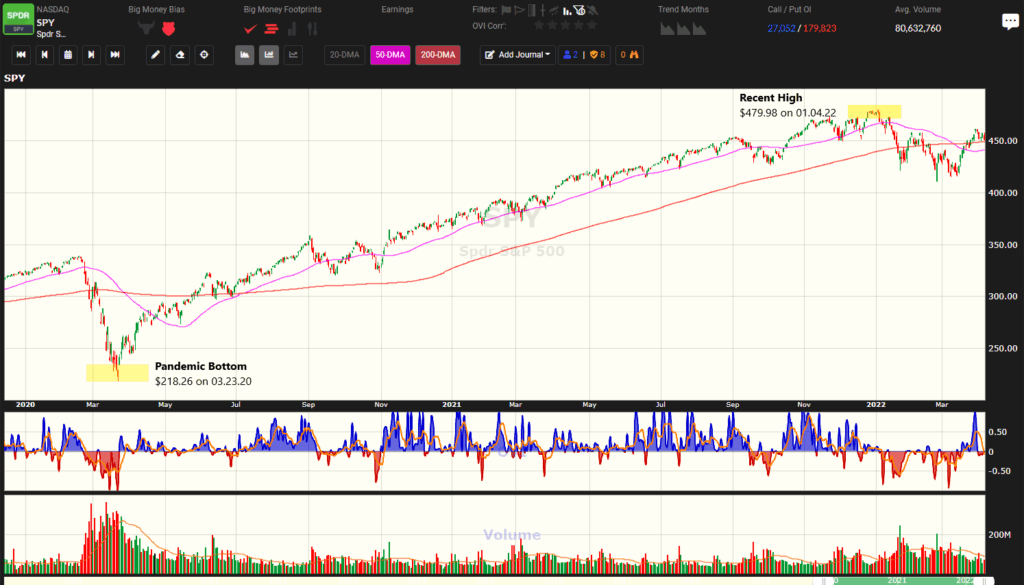Switch chart to bar chart view

pos(245,55)
